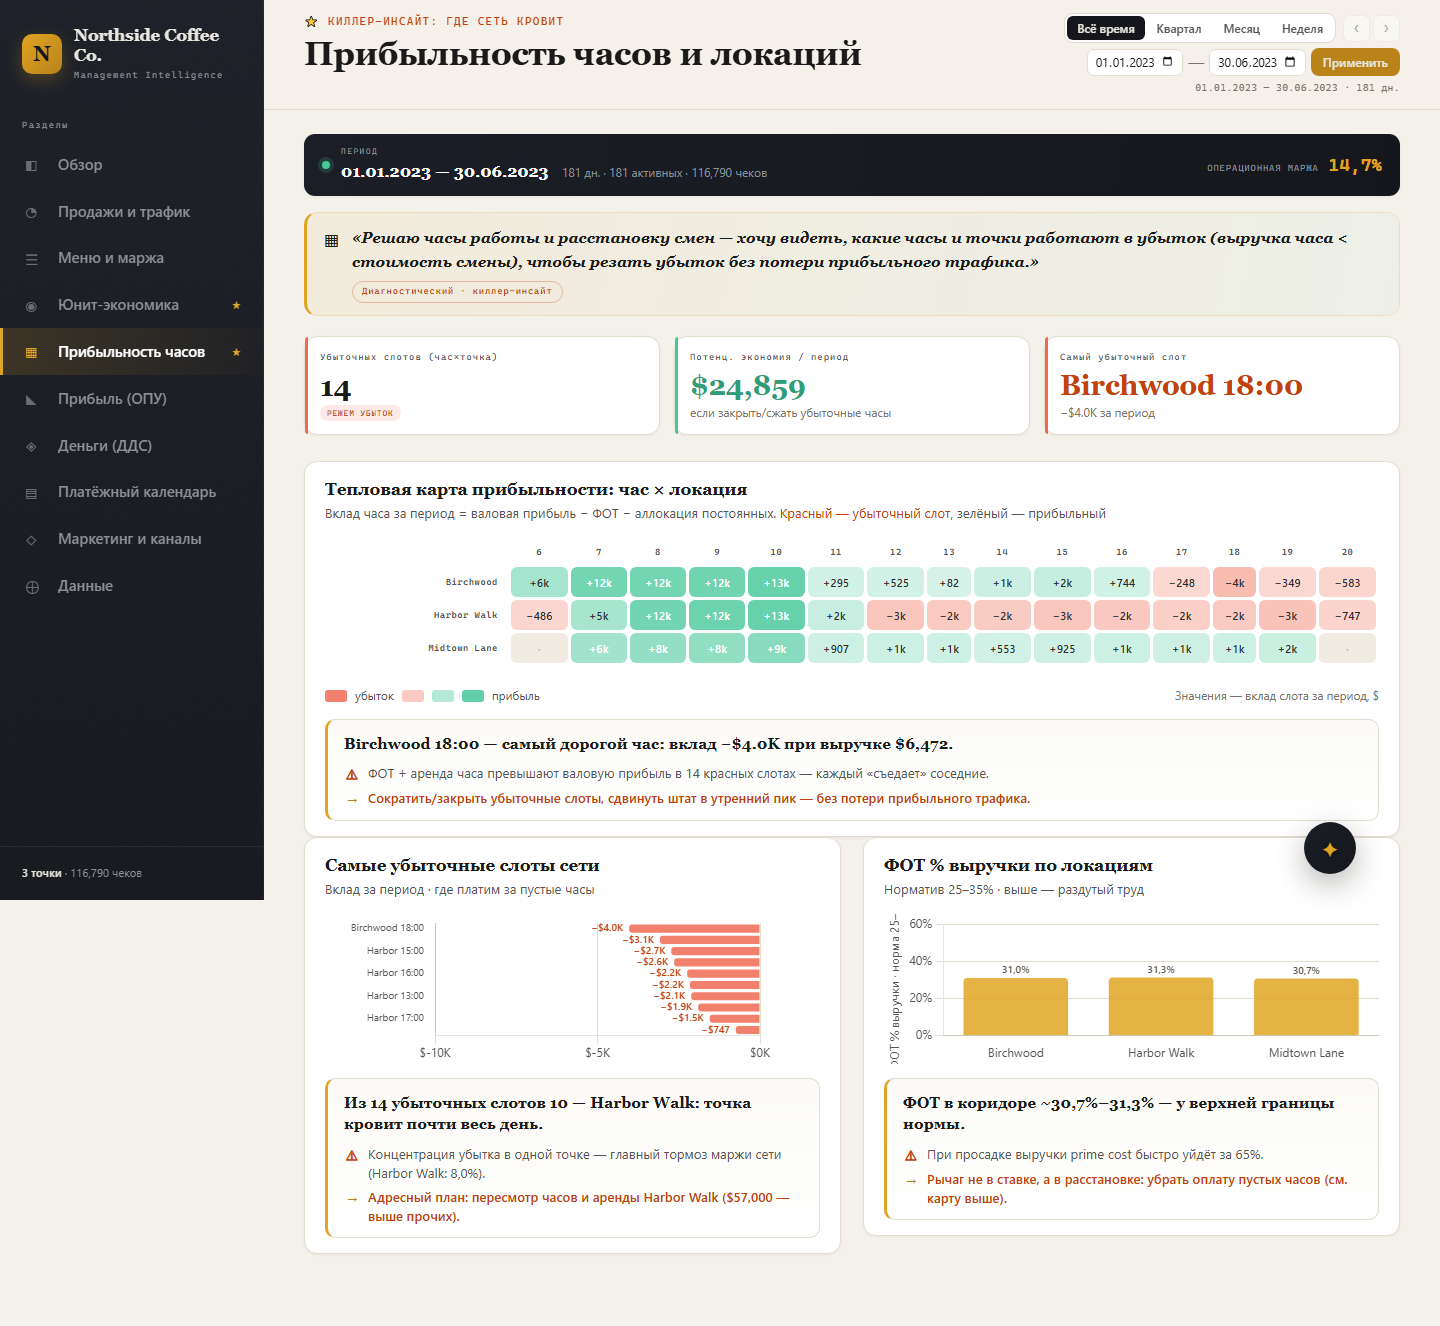This screenshot has width=1440, height=1326.
Task: Click Birchwood hour 16 cell +744
Action: click(1122, 583)
